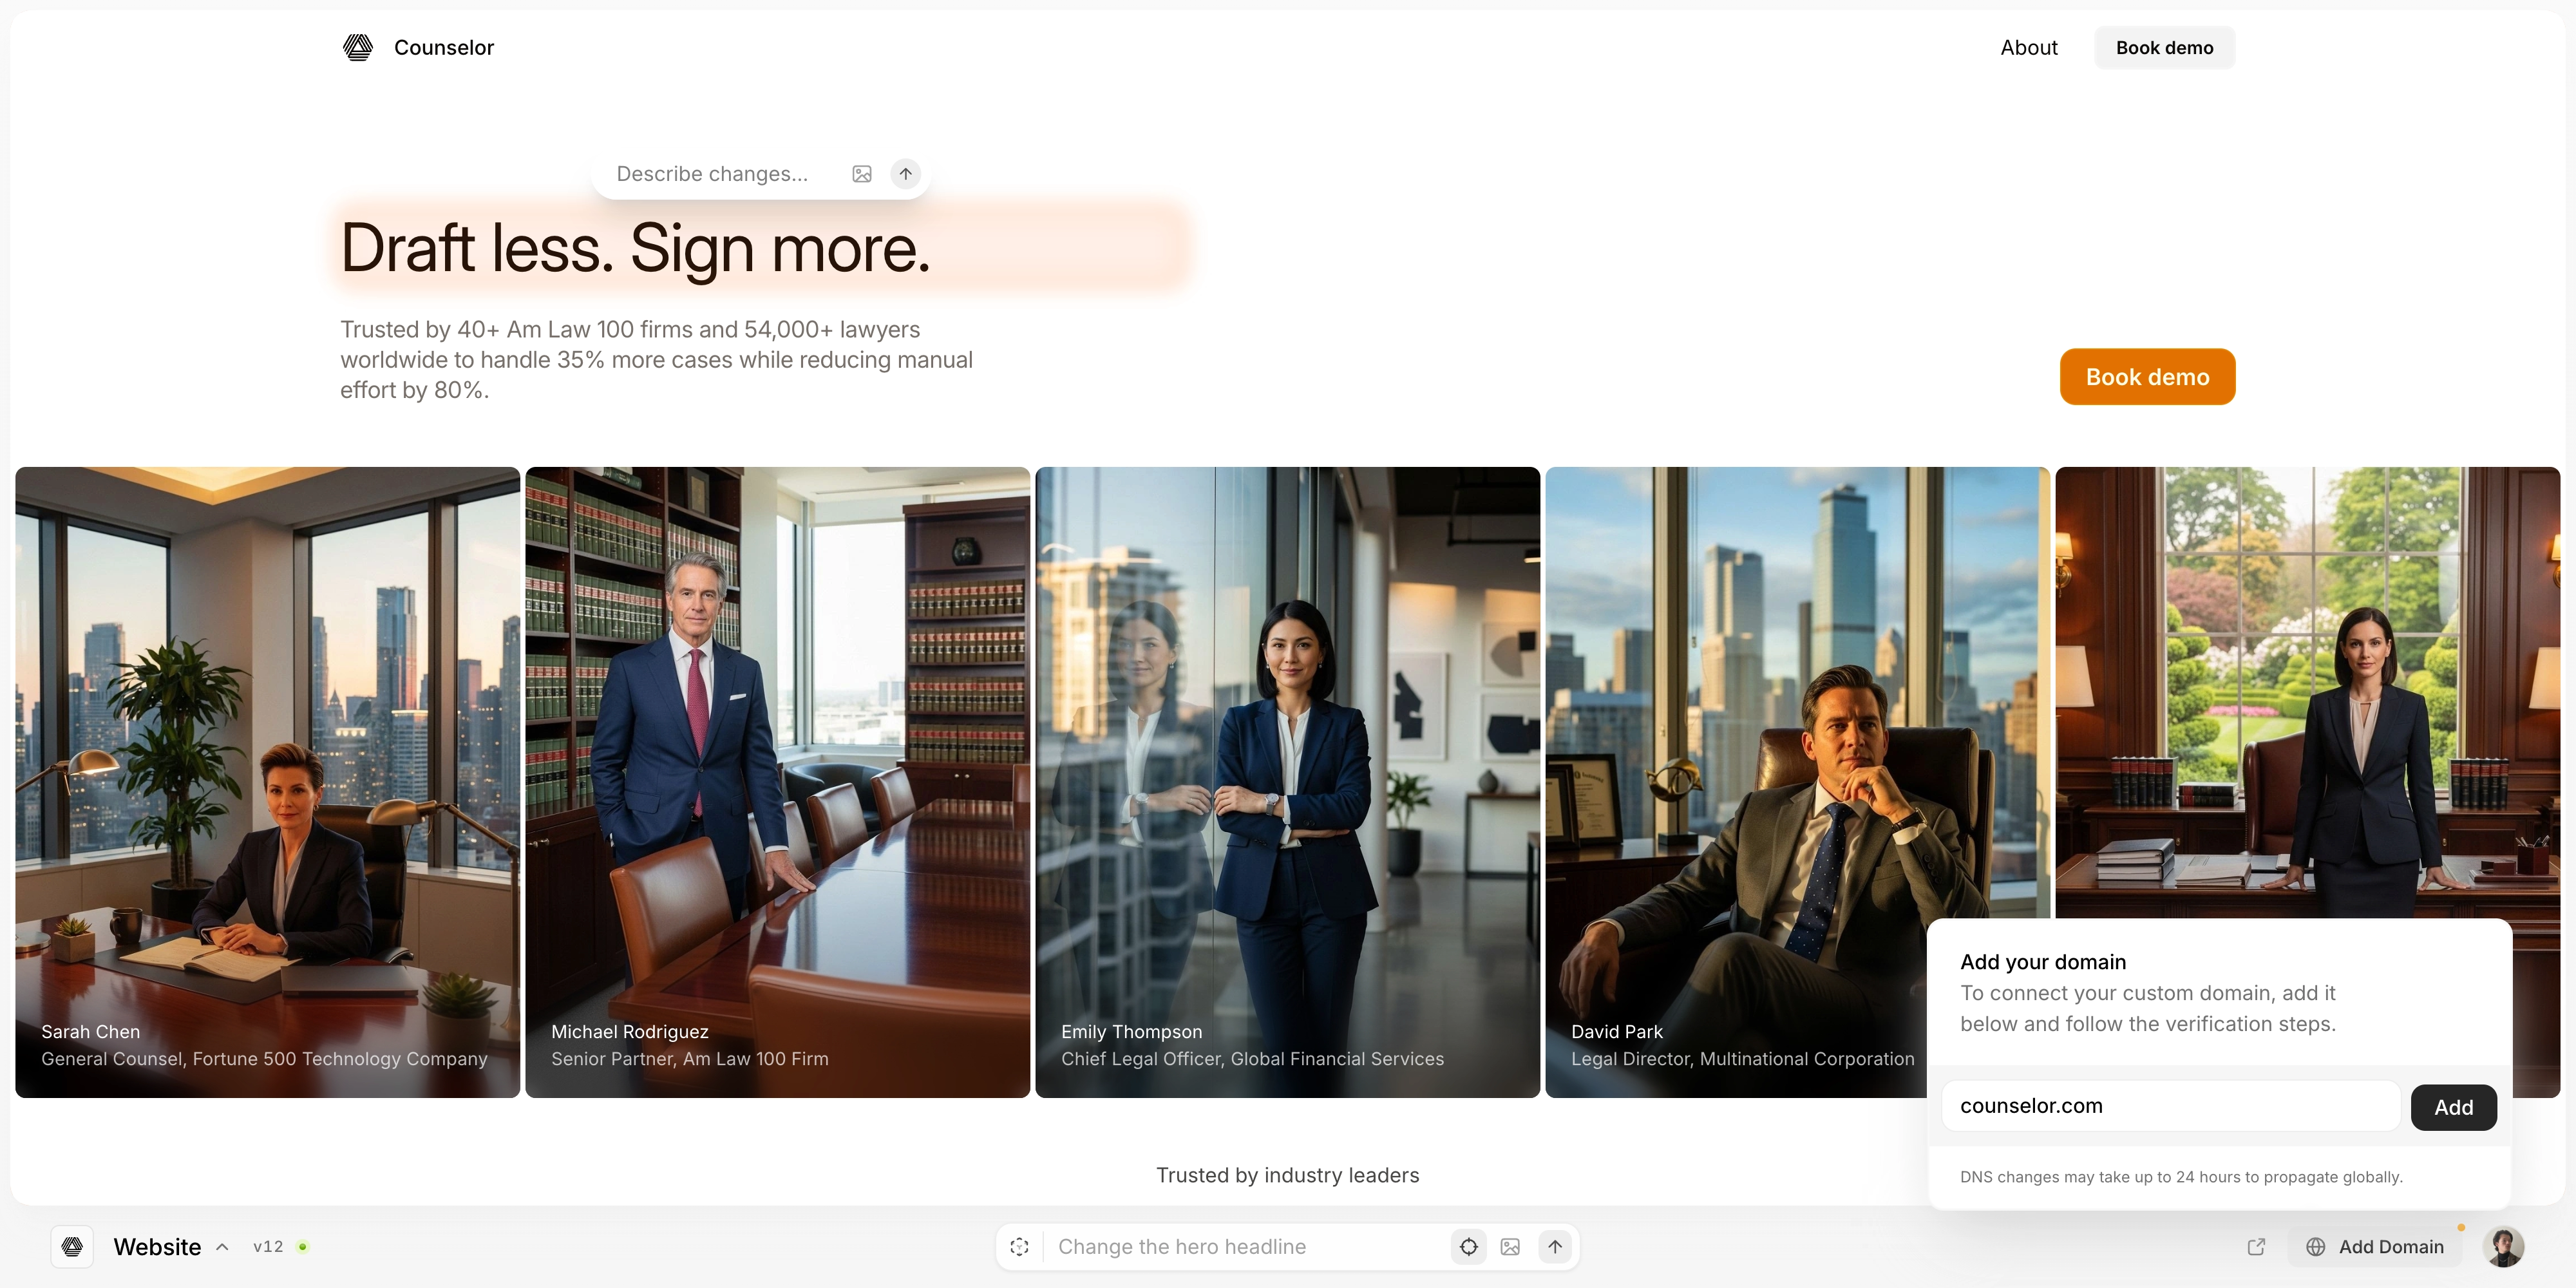Select the Michael Rodriguez photo card
The image size is (2576, 1288).
pyautogui.click(x=778, y=782)
